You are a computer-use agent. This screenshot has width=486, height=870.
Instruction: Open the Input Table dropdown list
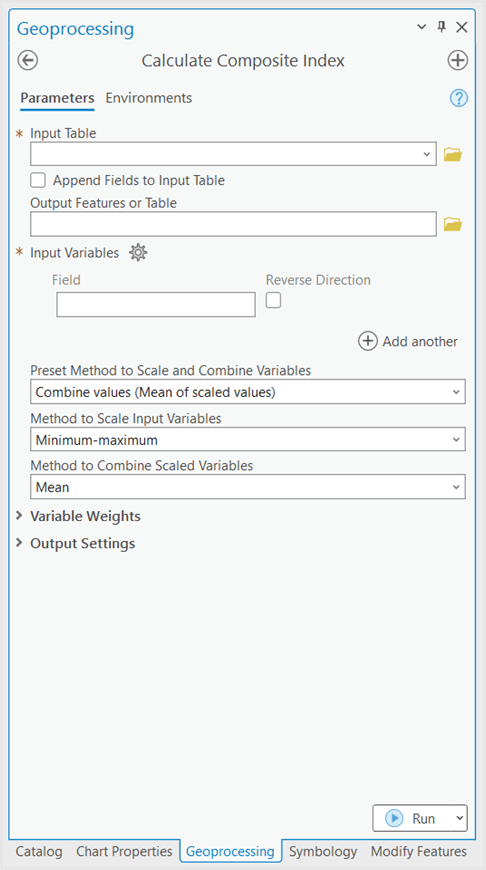(x=426, y=154)
